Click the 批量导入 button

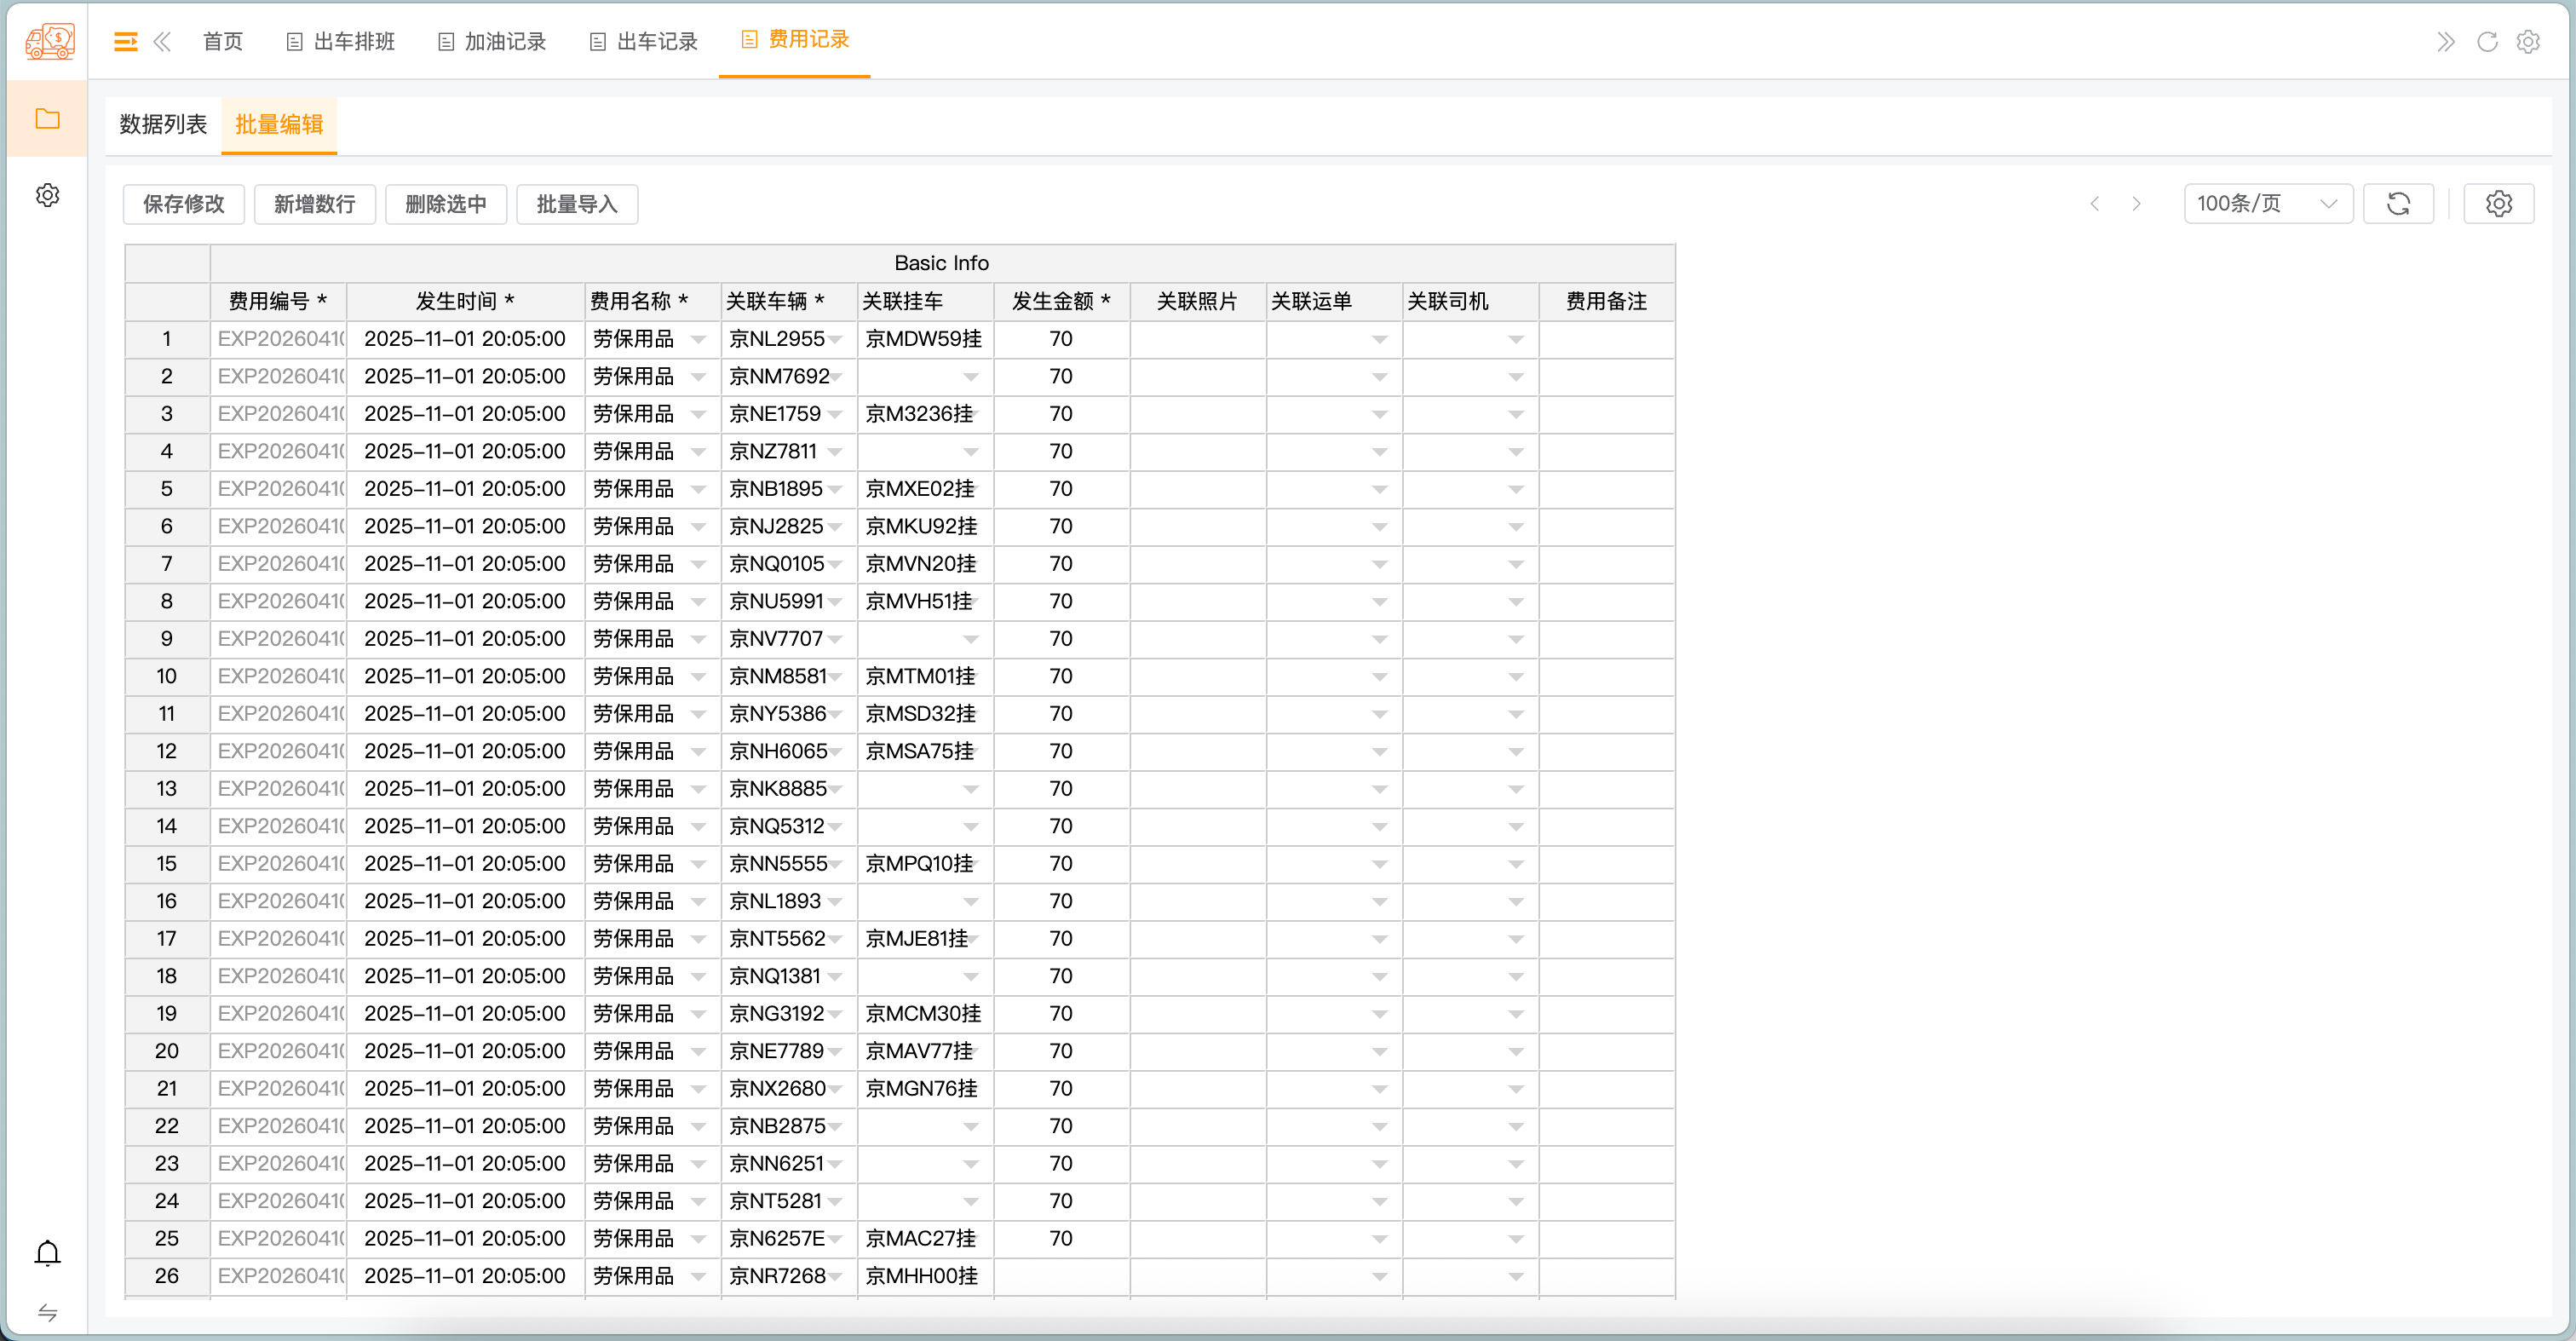(577, 204)
